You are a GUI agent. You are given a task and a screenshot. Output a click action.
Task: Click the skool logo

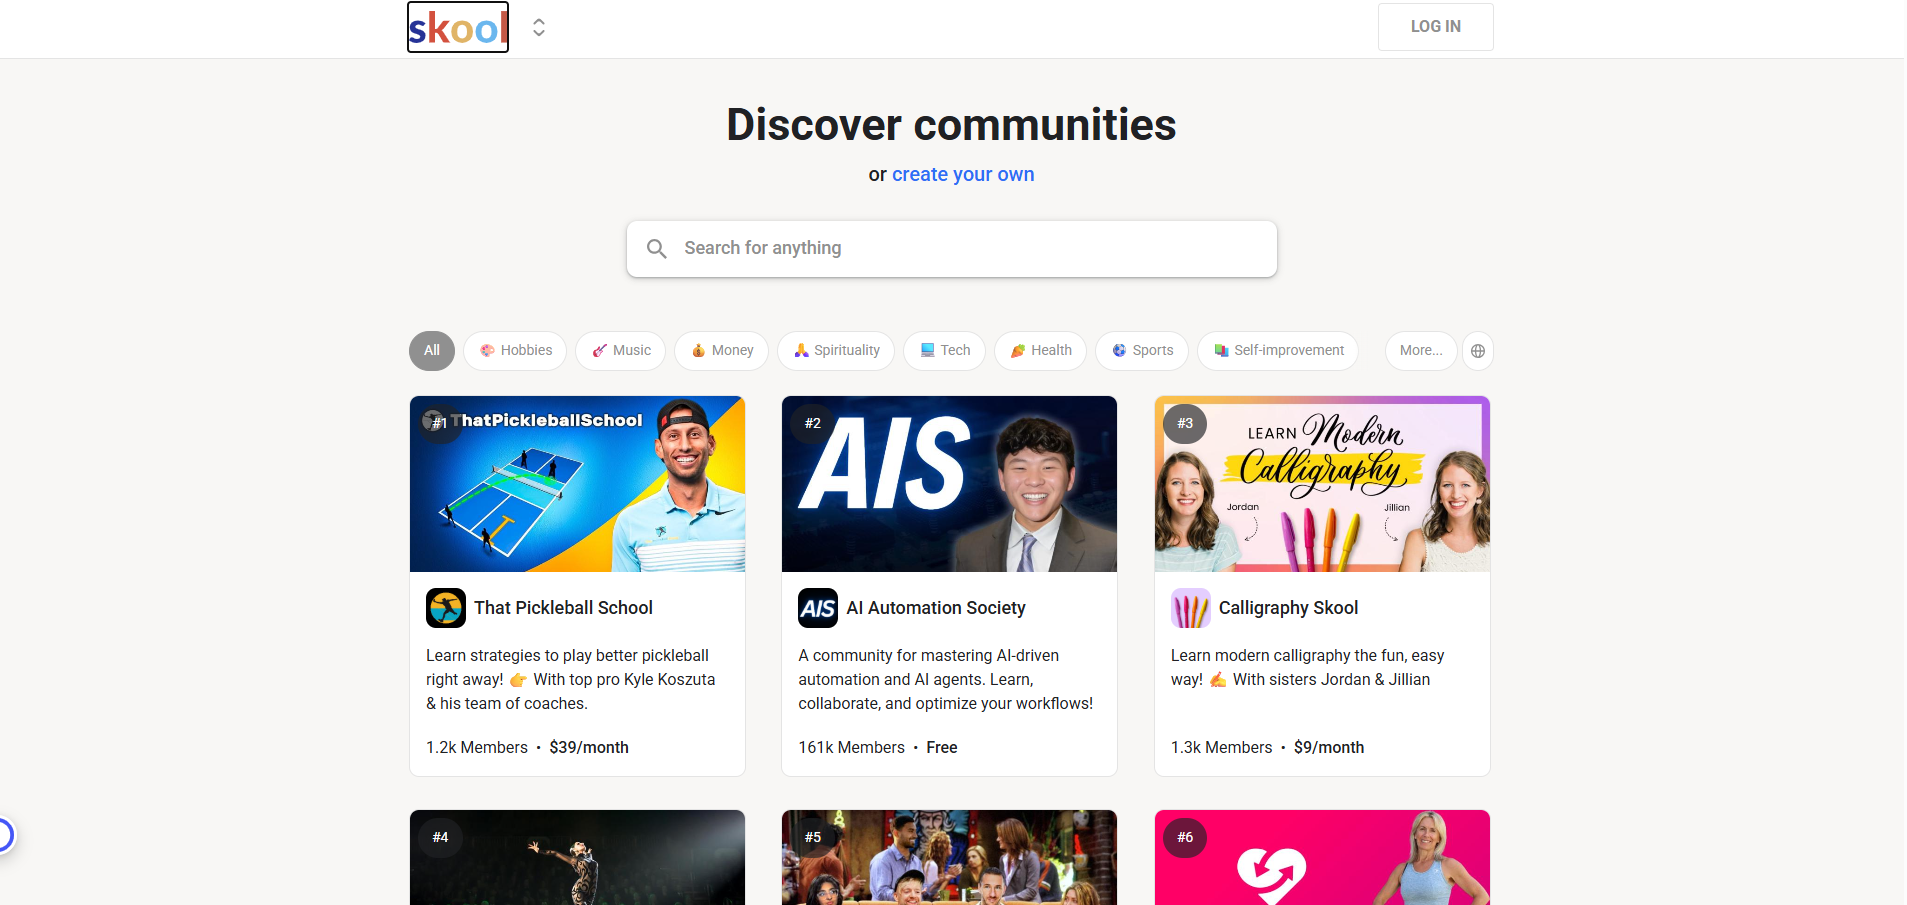point(458,27)
